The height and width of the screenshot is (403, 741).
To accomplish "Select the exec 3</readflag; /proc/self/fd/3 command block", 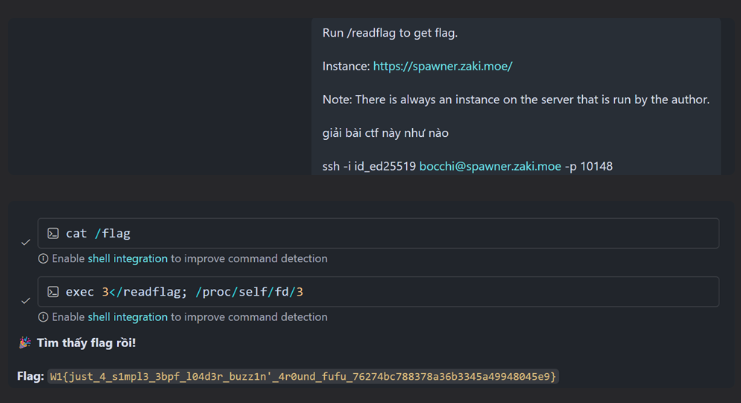I will click(x=378, y=292).
